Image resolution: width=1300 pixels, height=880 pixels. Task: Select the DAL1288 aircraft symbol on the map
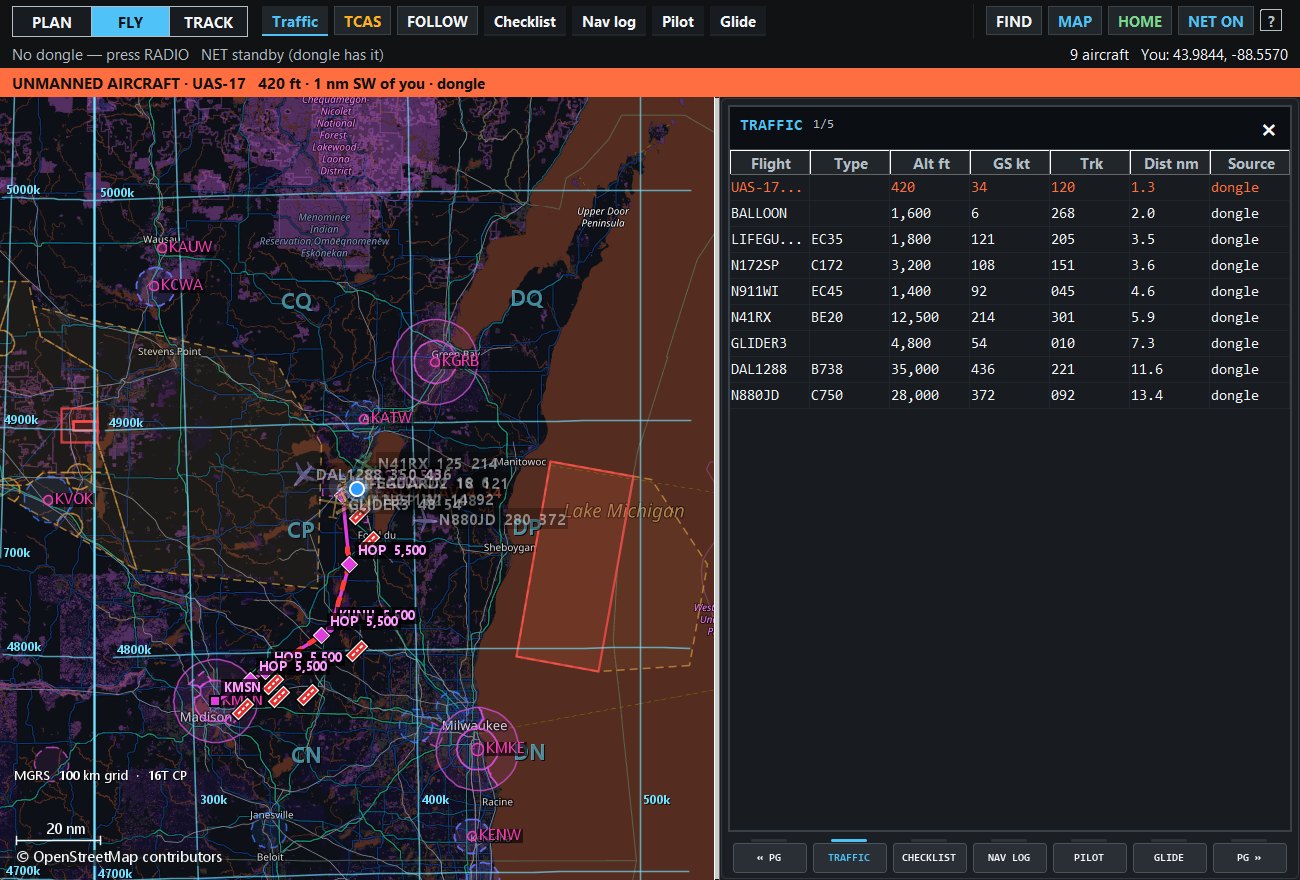coord(303,474)
